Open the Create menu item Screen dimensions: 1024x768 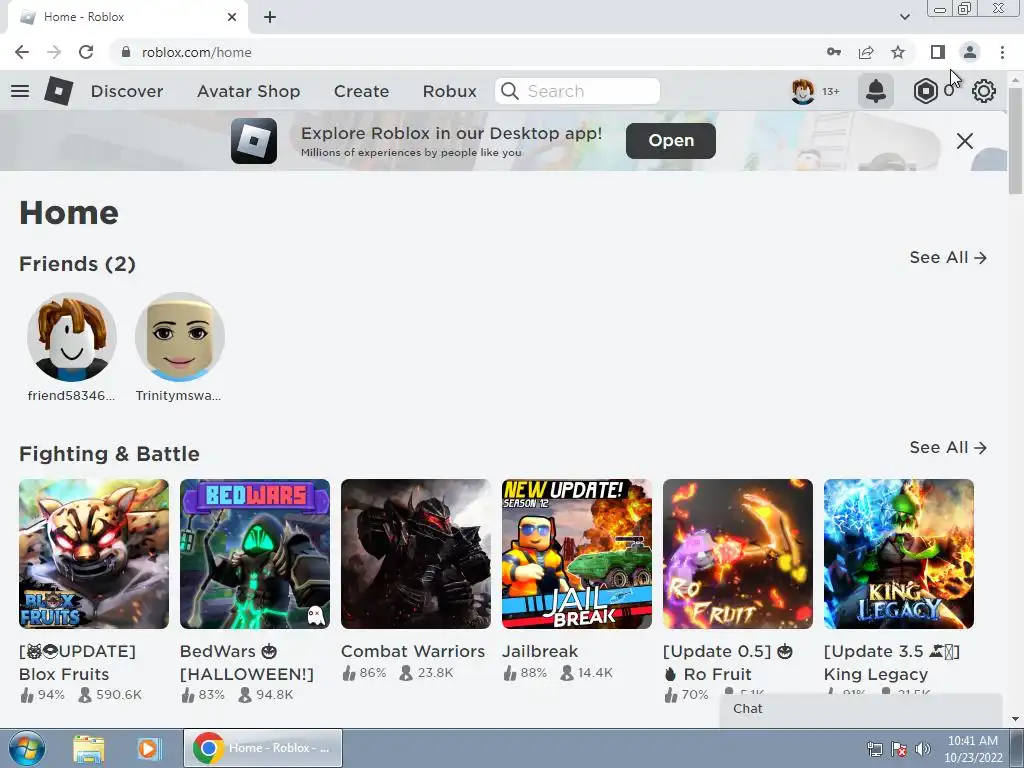[361, 91]
